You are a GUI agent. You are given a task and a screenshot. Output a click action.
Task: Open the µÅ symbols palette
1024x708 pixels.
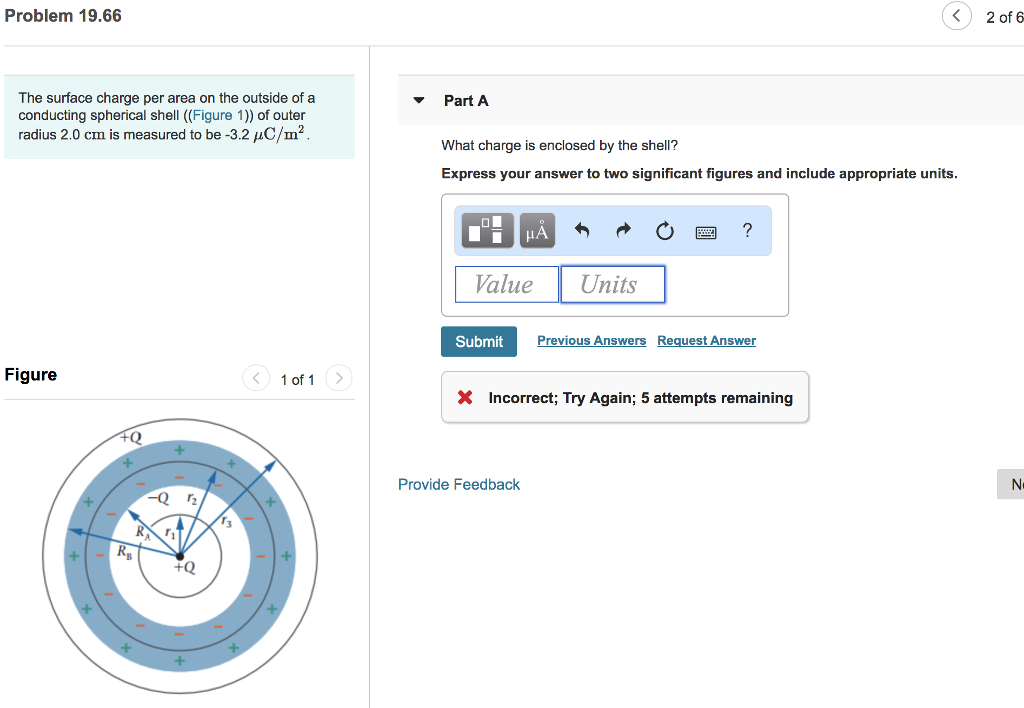tap(537, 230)
